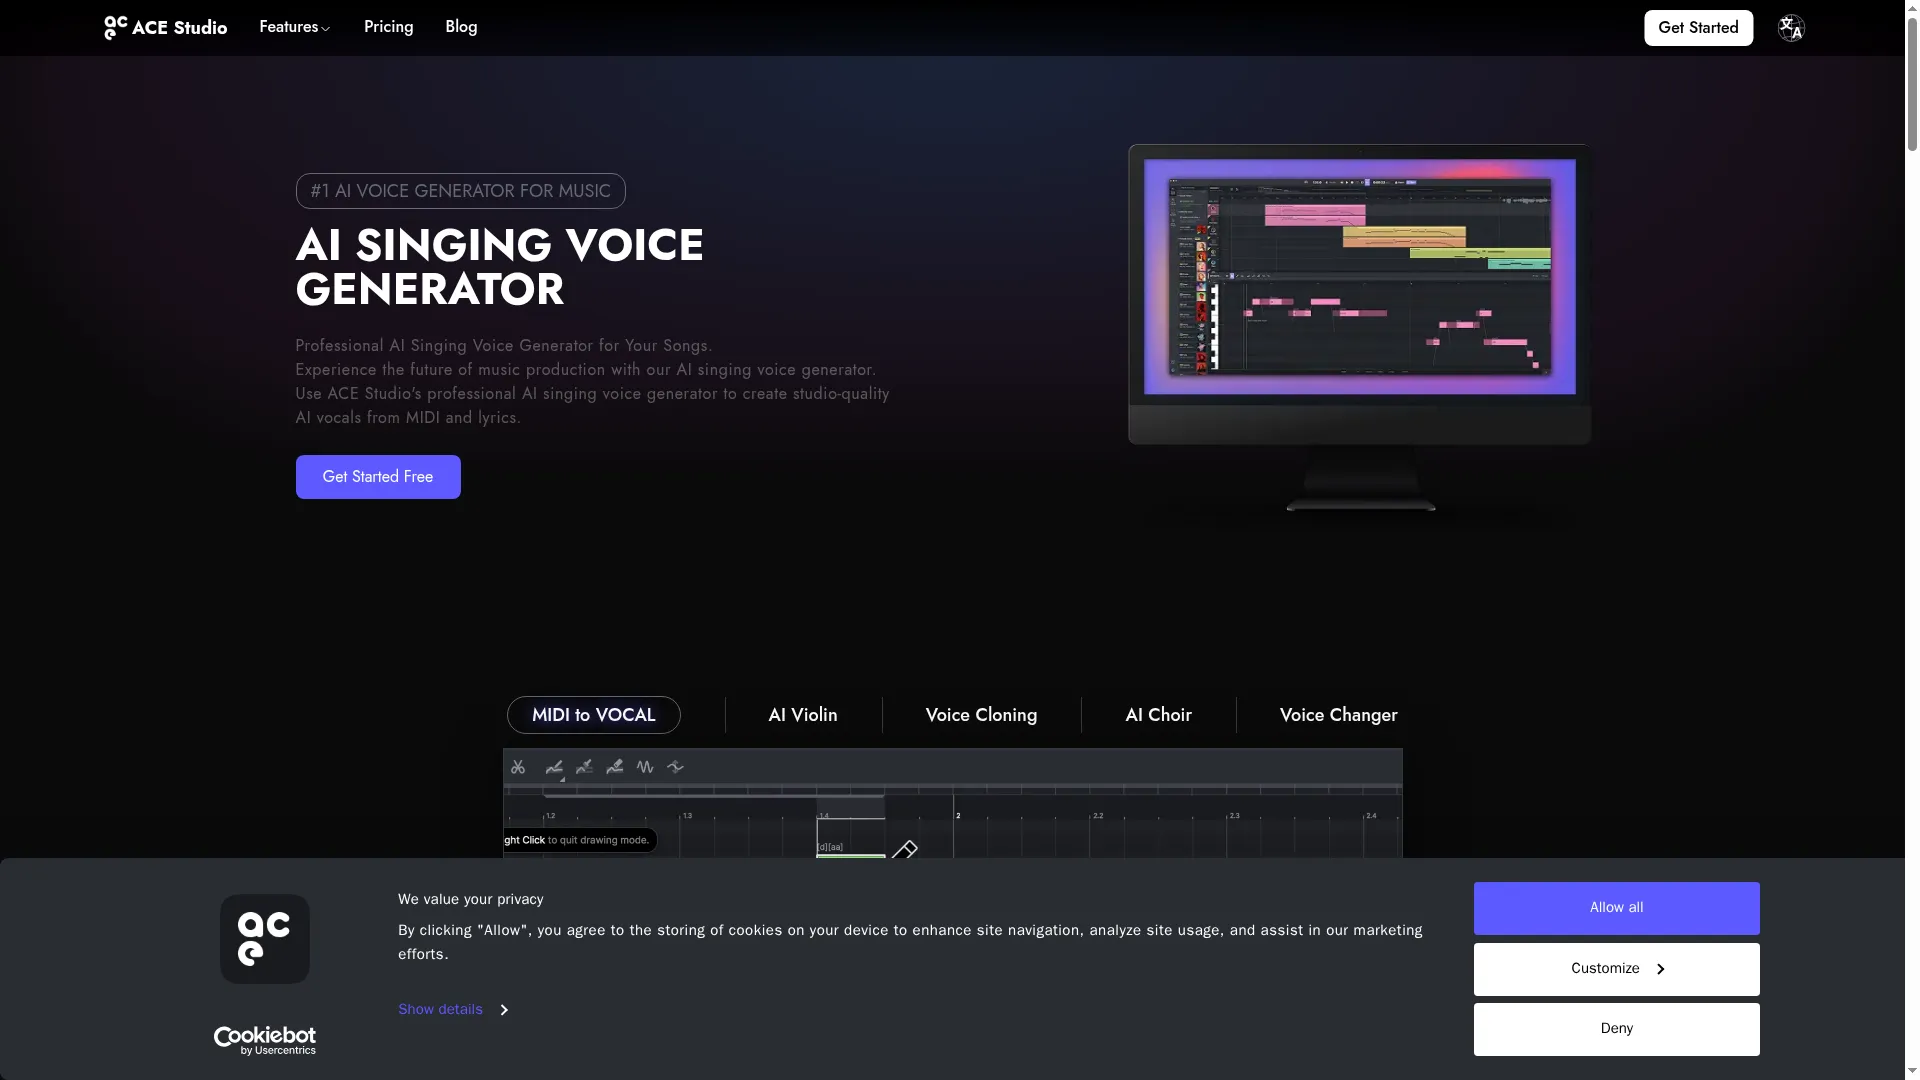Viewport: 1920px width, 1080px height.
Task: Select the pitch curve draw pen tool
Action: (x=554, y=767)
